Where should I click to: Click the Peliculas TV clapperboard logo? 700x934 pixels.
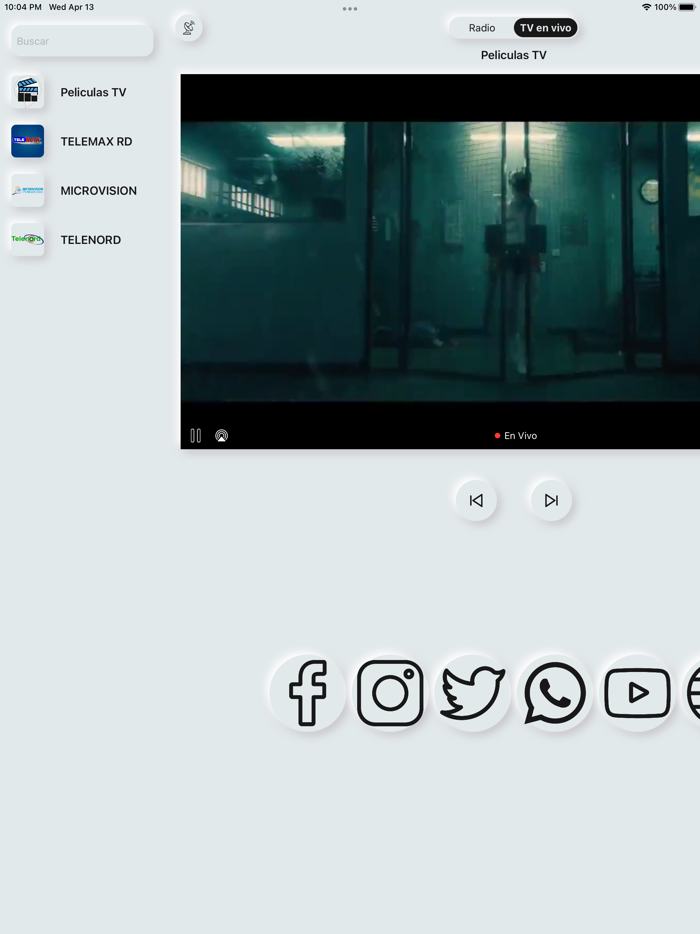click(27, 92)
